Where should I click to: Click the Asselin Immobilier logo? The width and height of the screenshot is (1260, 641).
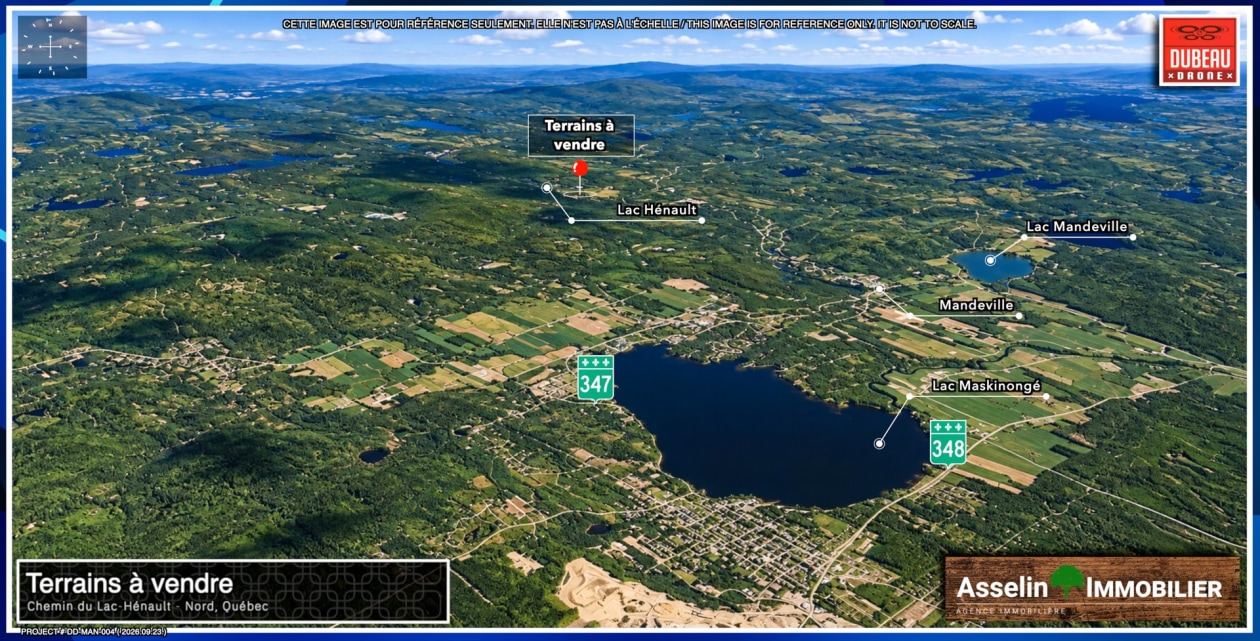1092,589
